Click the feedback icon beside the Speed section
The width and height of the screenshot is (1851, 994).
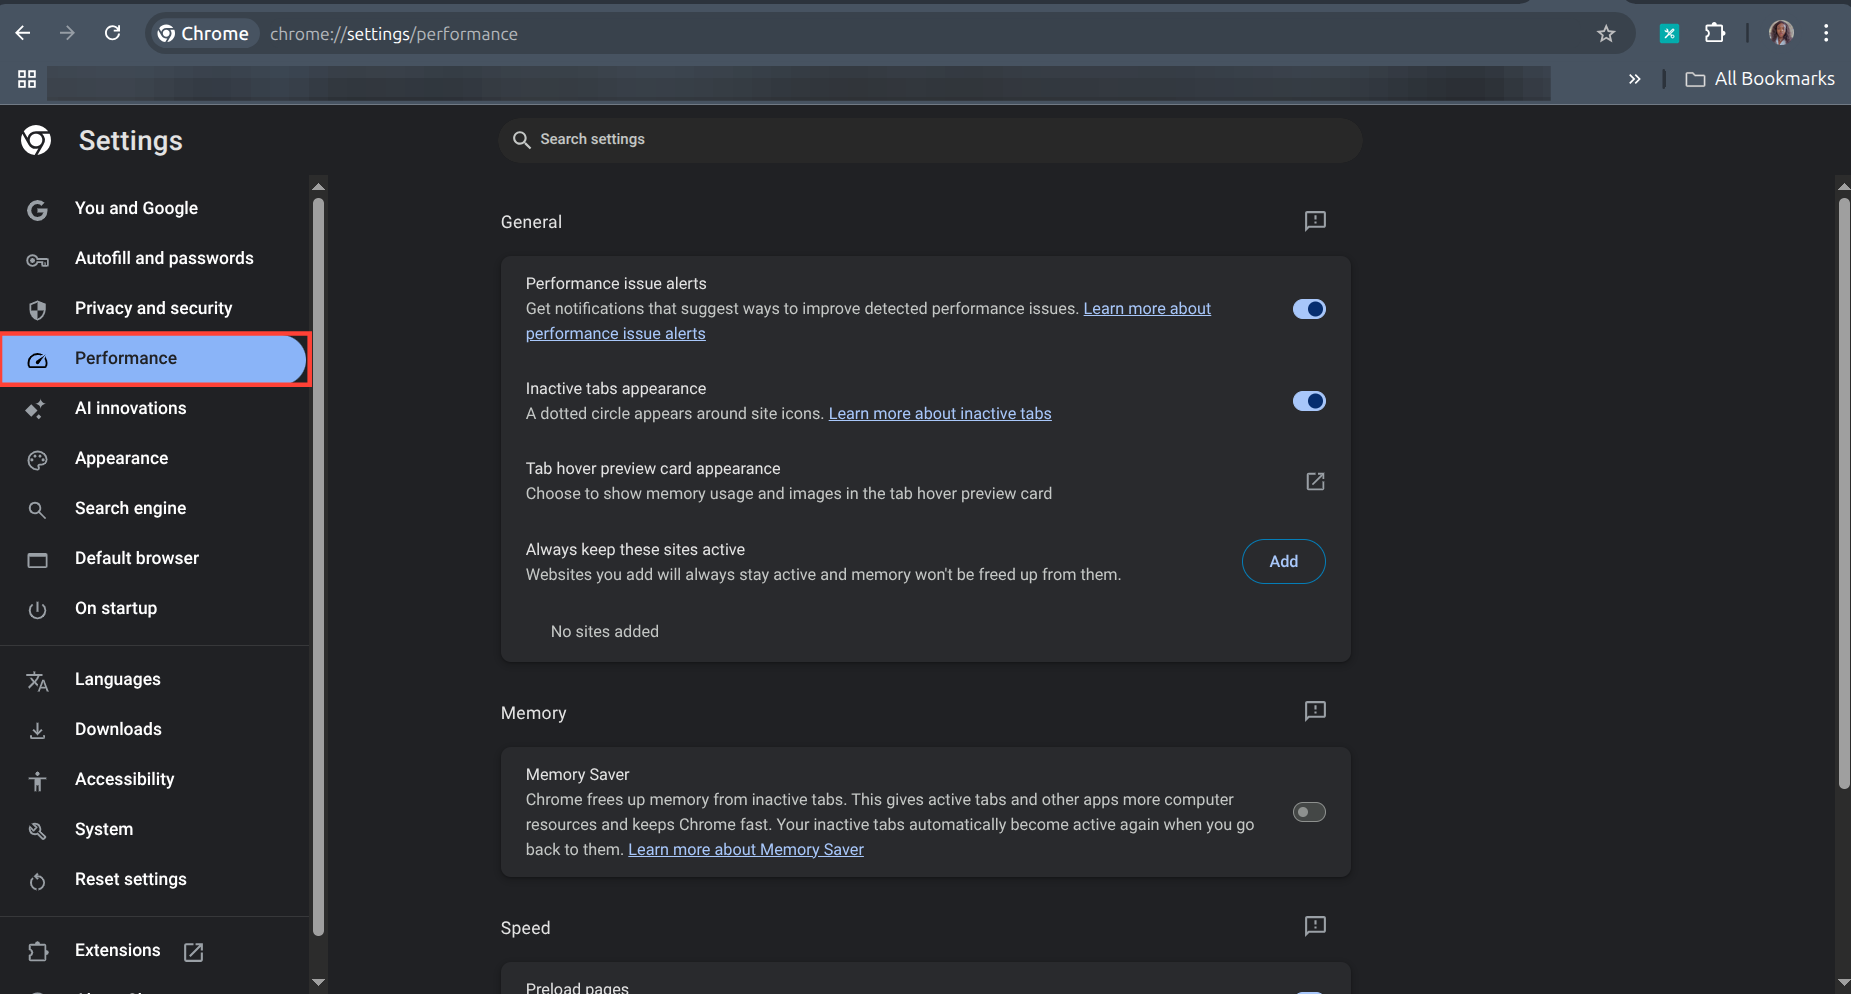pos(1314,926)
